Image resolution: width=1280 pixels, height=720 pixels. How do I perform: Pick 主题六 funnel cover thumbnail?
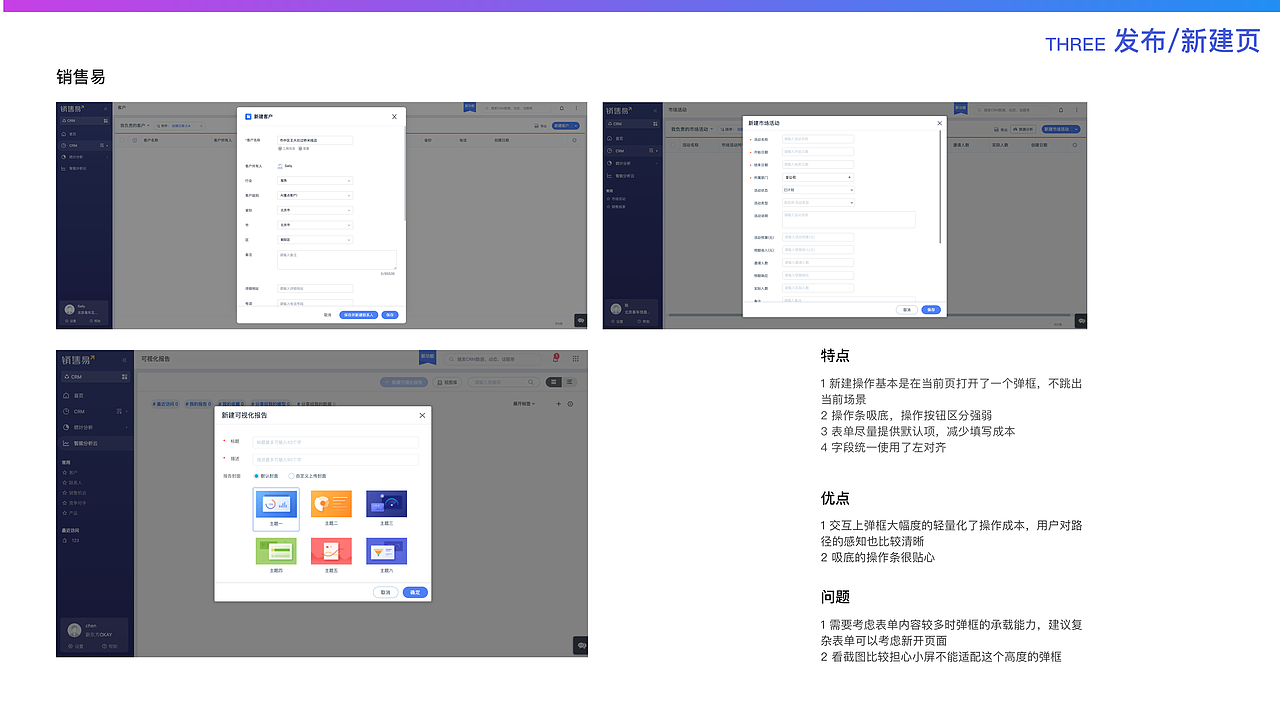[386, 551]
